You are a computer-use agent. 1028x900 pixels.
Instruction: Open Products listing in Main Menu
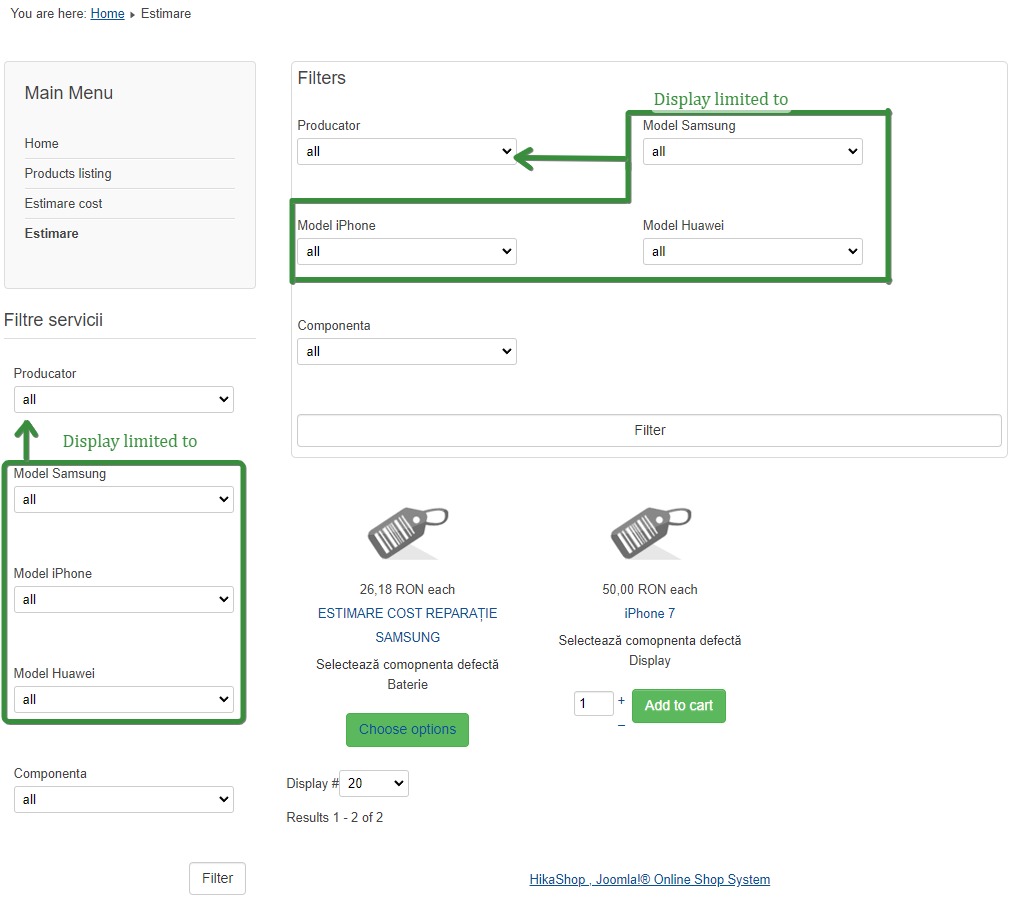point(68,173)
